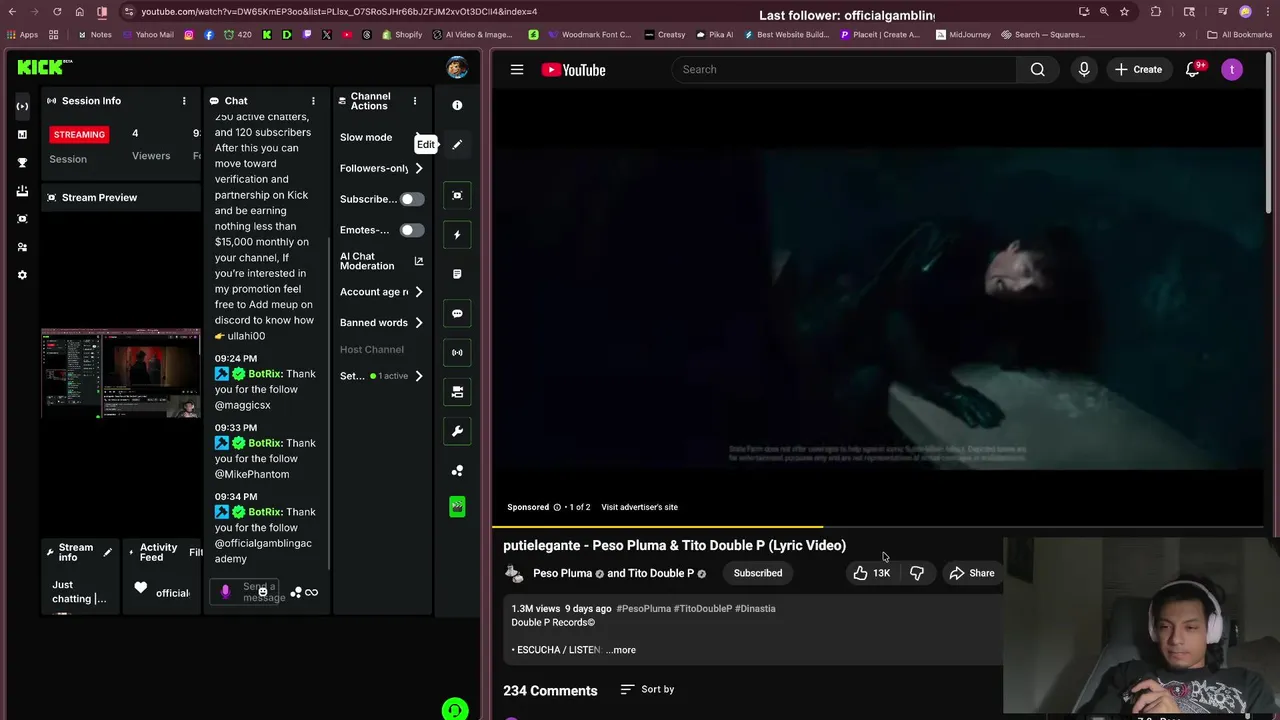Toggle the wrench stream info widget icon
Image resolution: width=1280 pixels, height=720 pixels.
[x=457, y=431]
